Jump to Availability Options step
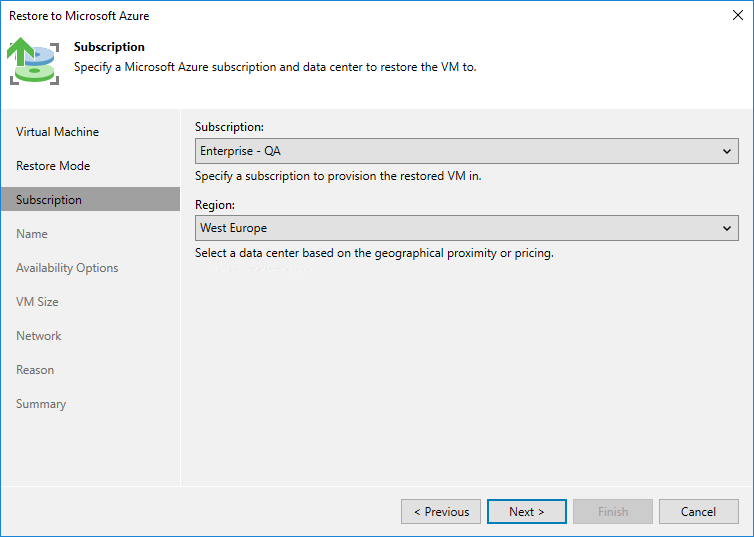 pos(67,268)
